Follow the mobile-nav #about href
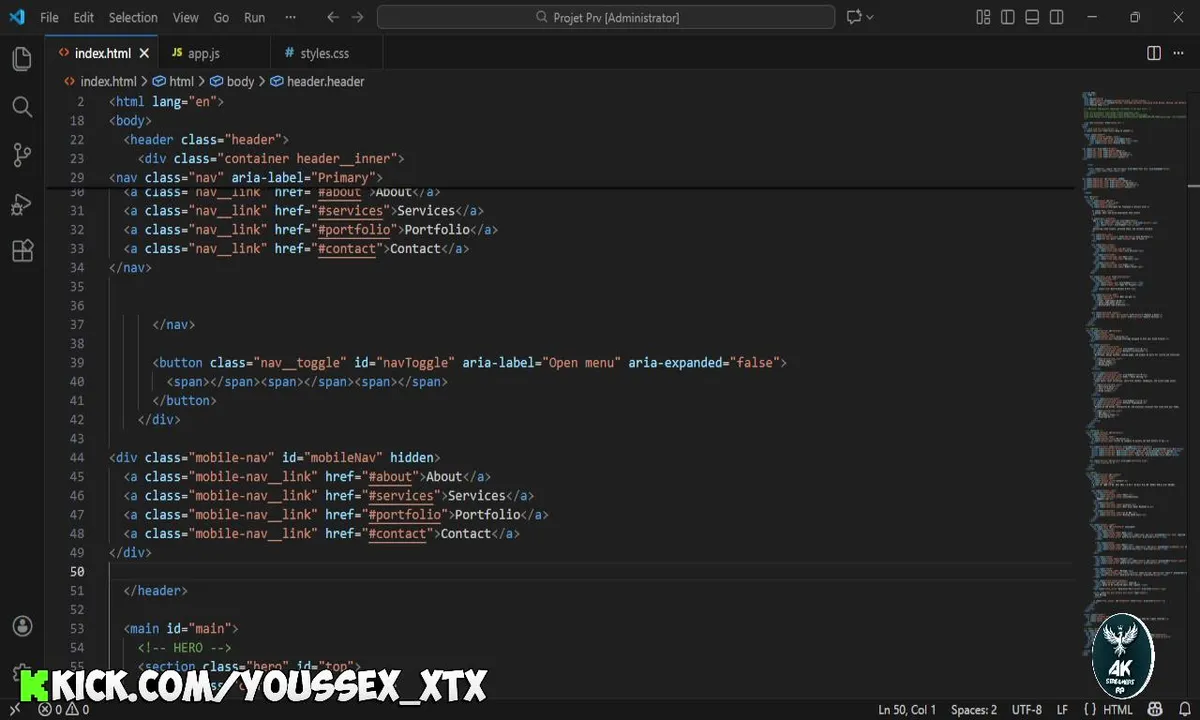The width and height of the screenshot is (1200, 720). [390, 477]
